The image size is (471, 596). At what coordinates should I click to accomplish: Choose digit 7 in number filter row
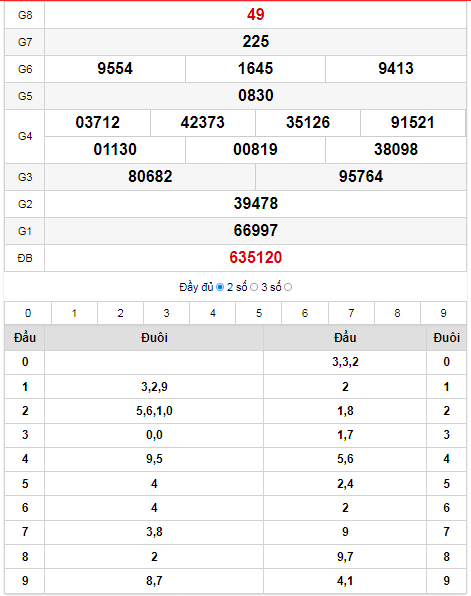click(x=351, y=313)
